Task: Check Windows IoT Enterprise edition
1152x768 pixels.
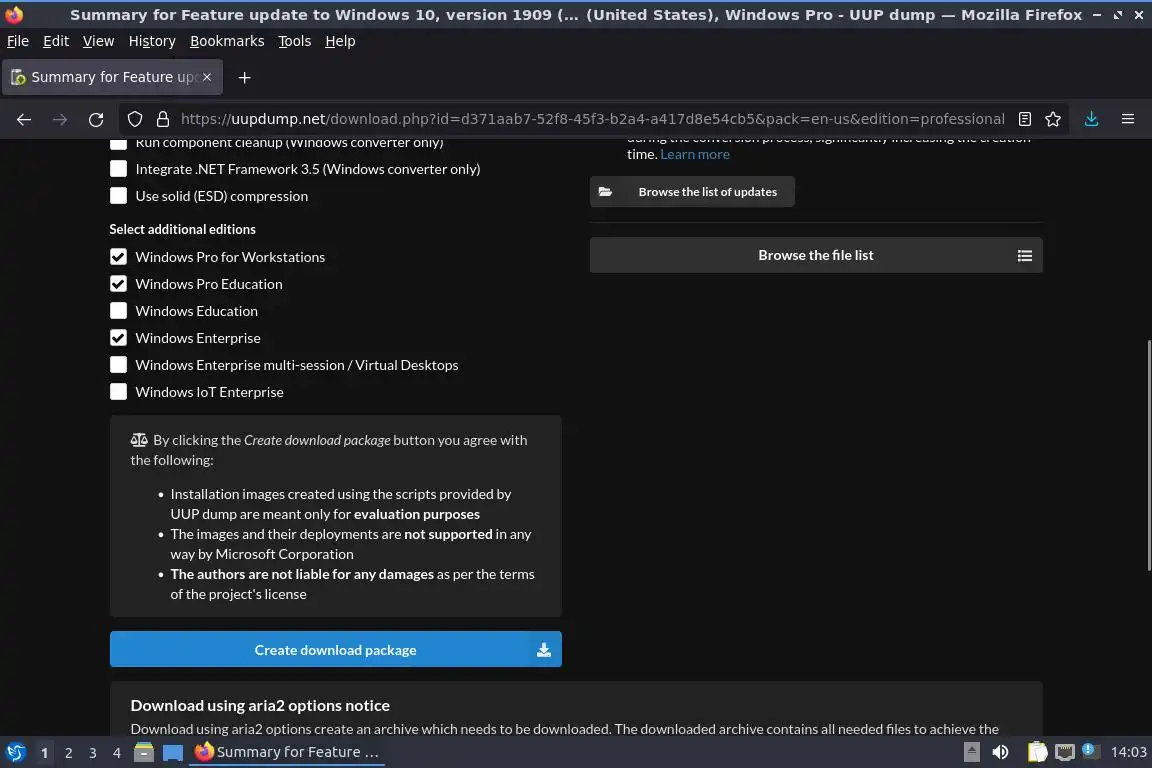Action: (118, 392)
